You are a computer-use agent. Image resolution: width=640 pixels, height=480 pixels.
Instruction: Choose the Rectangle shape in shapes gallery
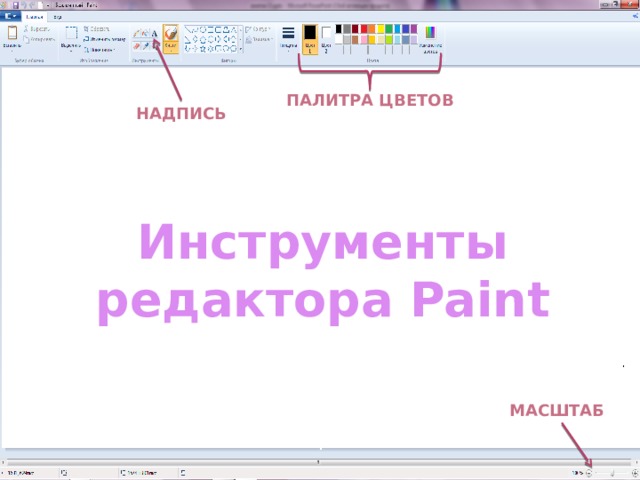[x=211, y=30]
